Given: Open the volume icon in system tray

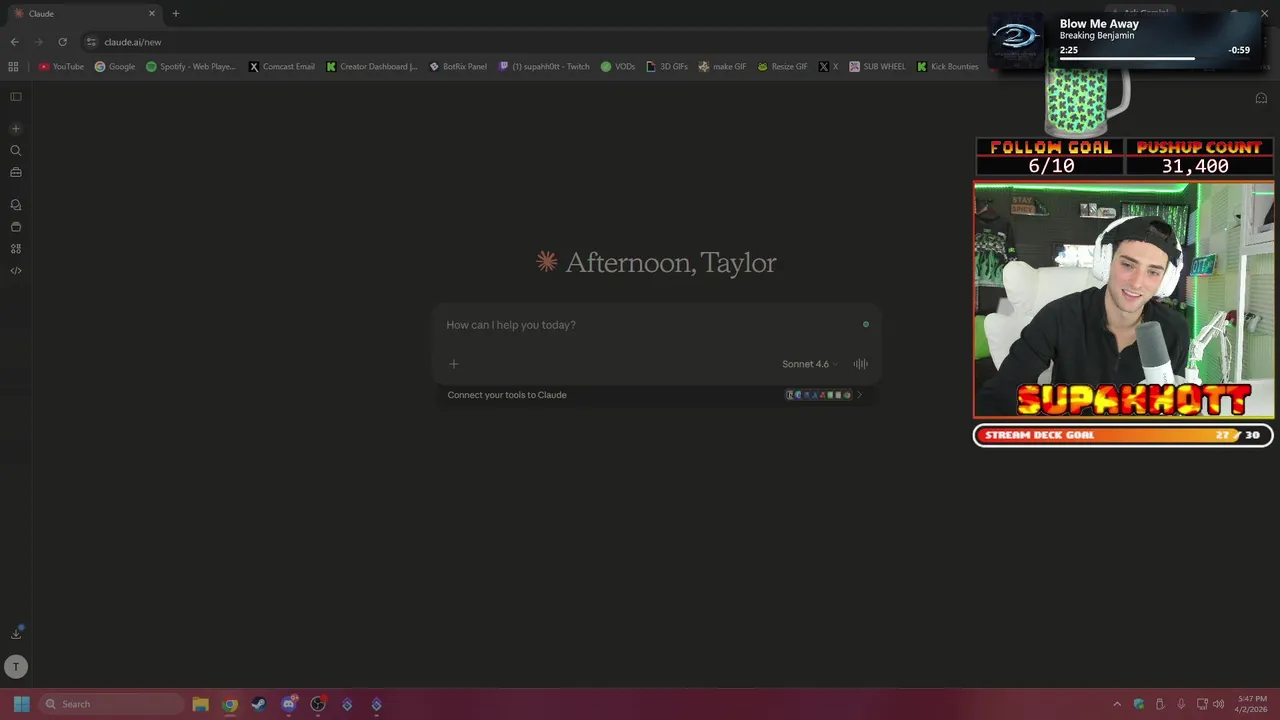Looking at the screenshot, I should point(1218,704).
